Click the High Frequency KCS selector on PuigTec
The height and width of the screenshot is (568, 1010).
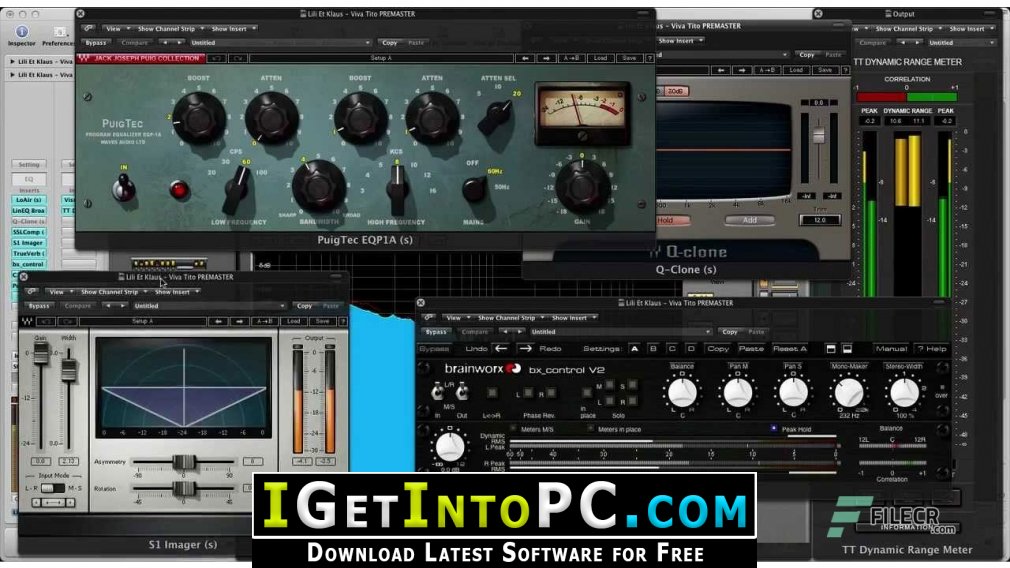(x=397, y=189)
